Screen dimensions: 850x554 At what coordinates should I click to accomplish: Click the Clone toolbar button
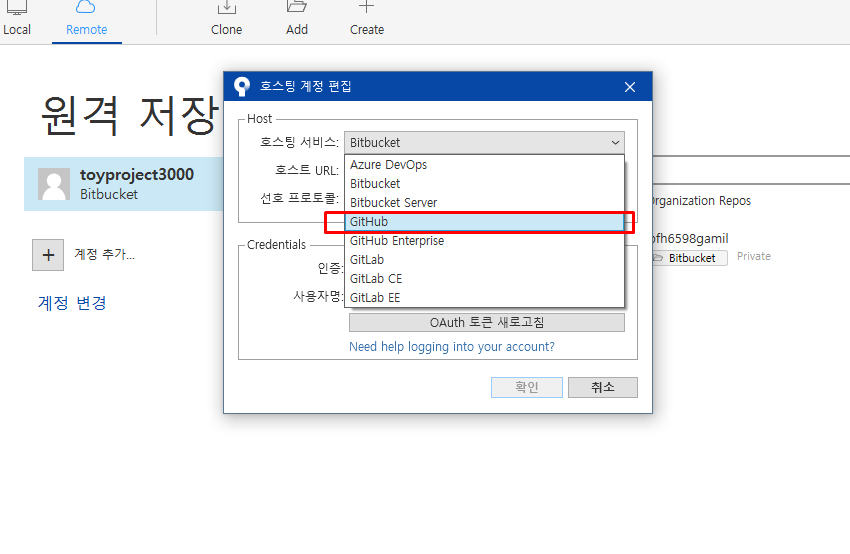pyautogui.click(x=227, y=20)
